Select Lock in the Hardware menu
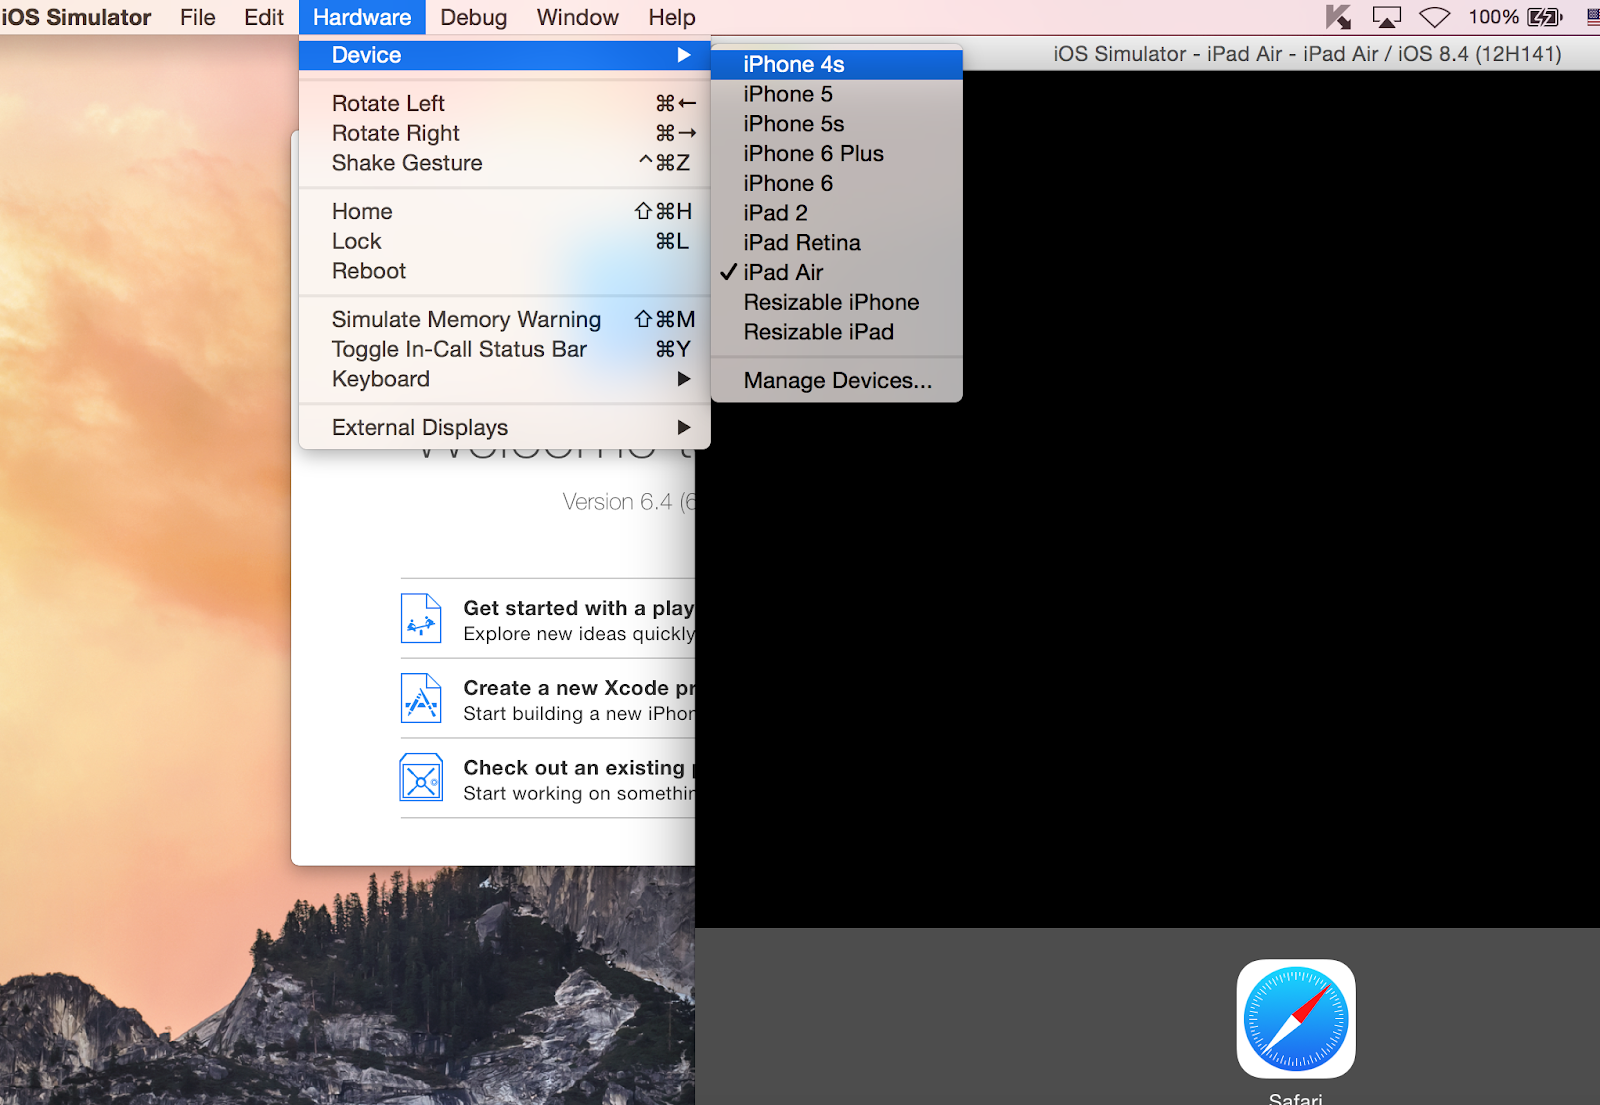The height and width of the screenshot is (1105, 1600). pos(505,241)
